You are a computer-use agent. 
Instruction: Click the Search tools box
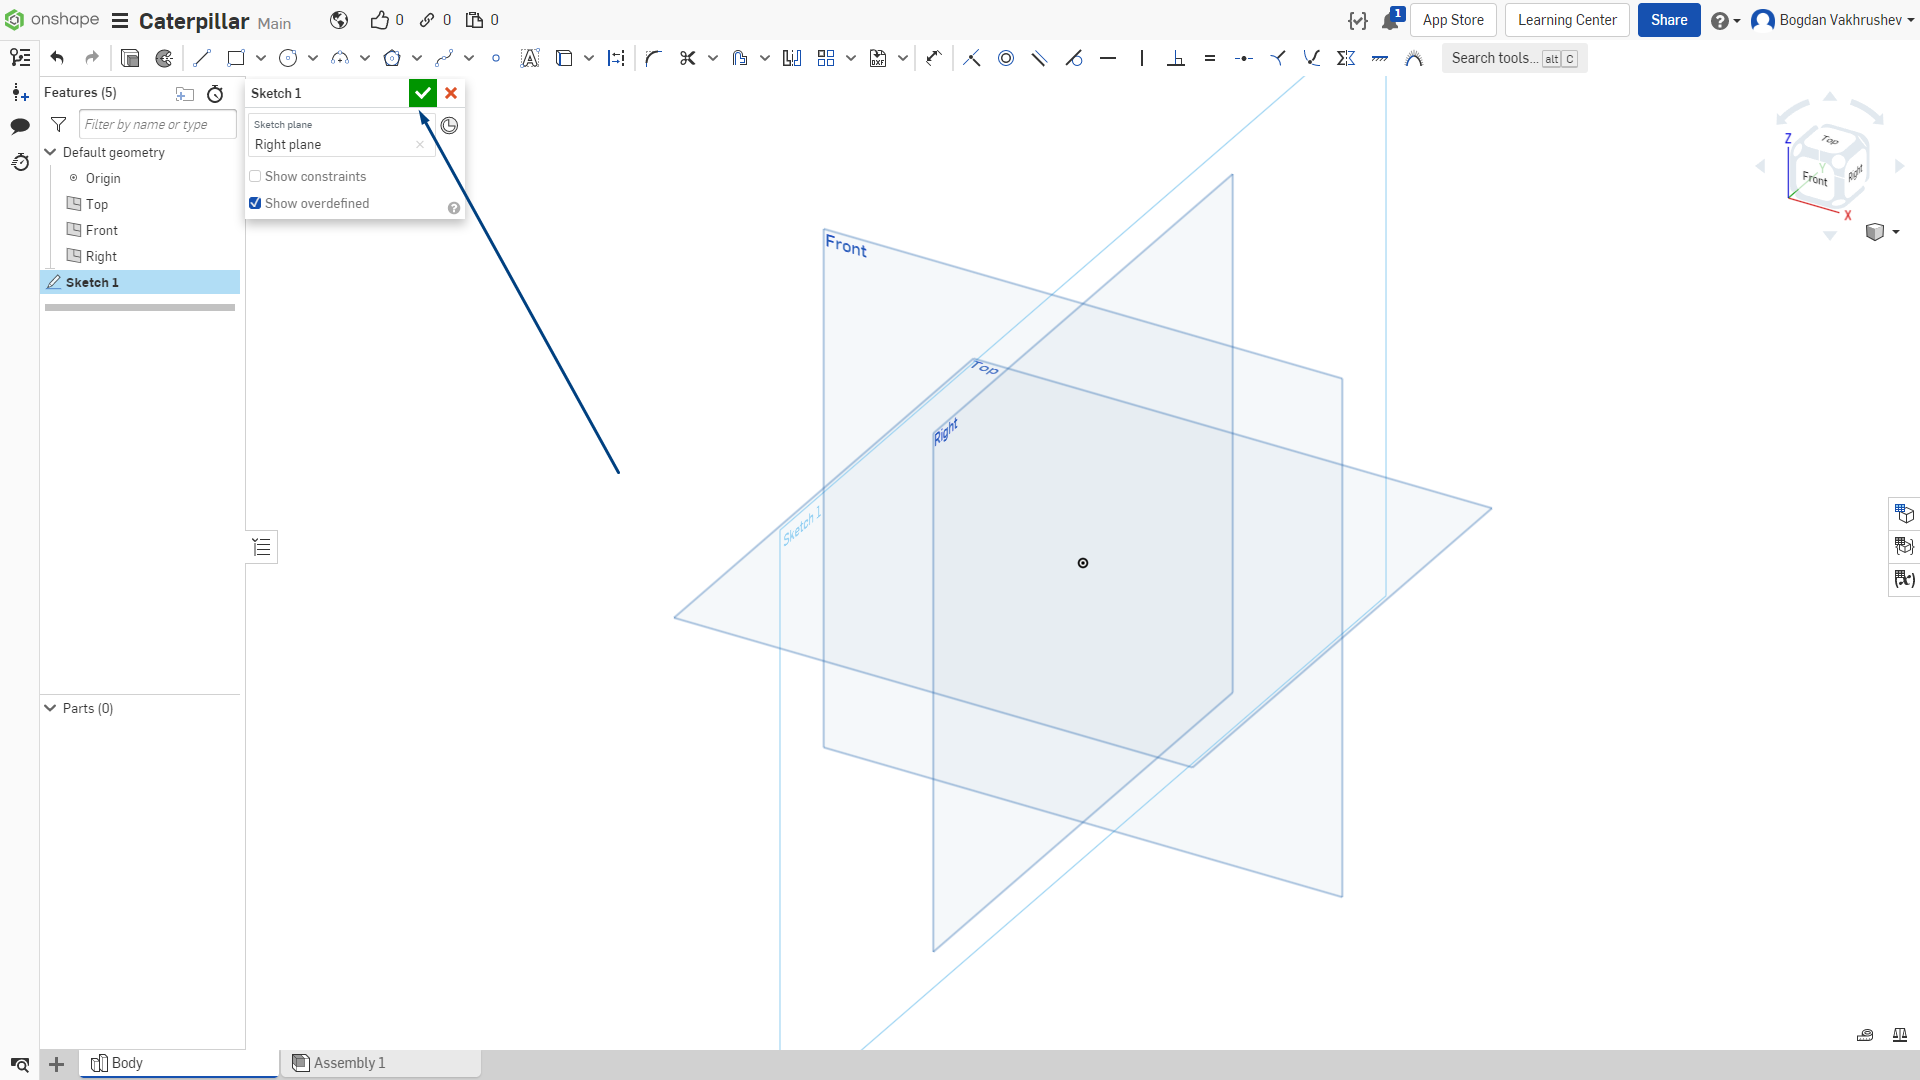[x=1514, y=58]
